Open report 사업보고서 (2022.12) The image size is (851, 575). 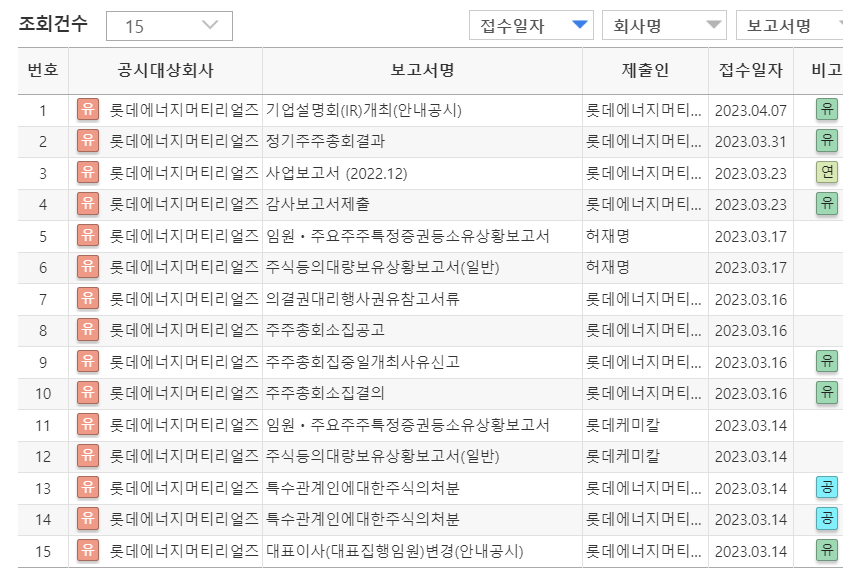(x=336, y=173)
